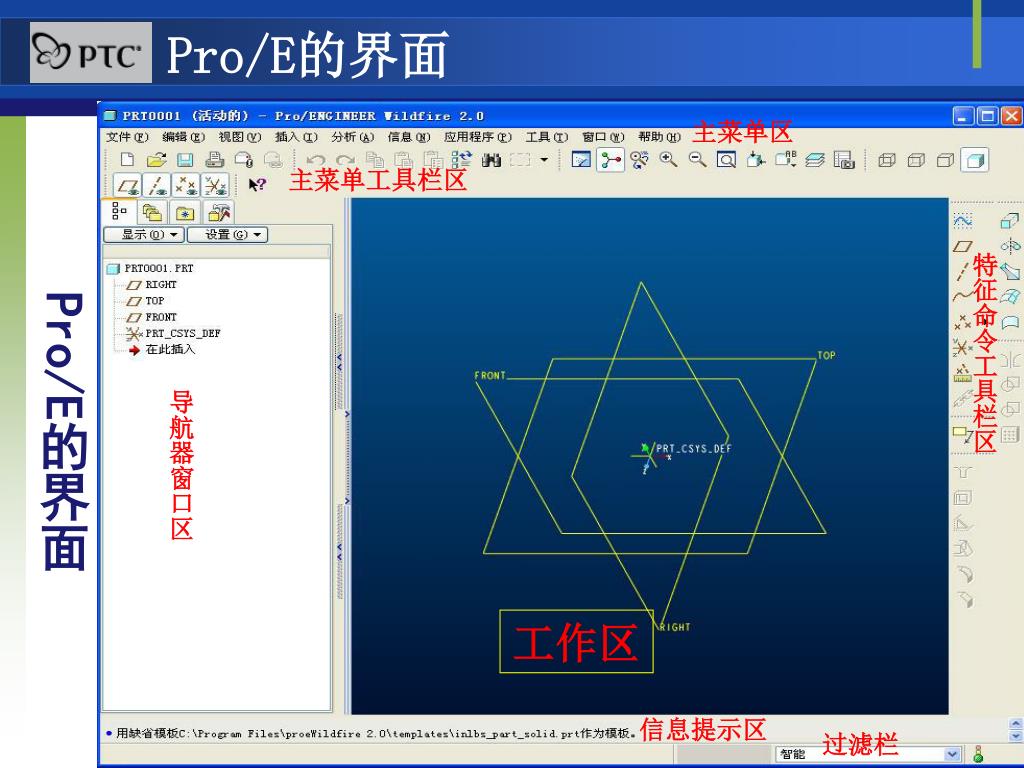Click the Refit view icon
The width and height of the screenshot is (1024, 768).
click(726, 159)
